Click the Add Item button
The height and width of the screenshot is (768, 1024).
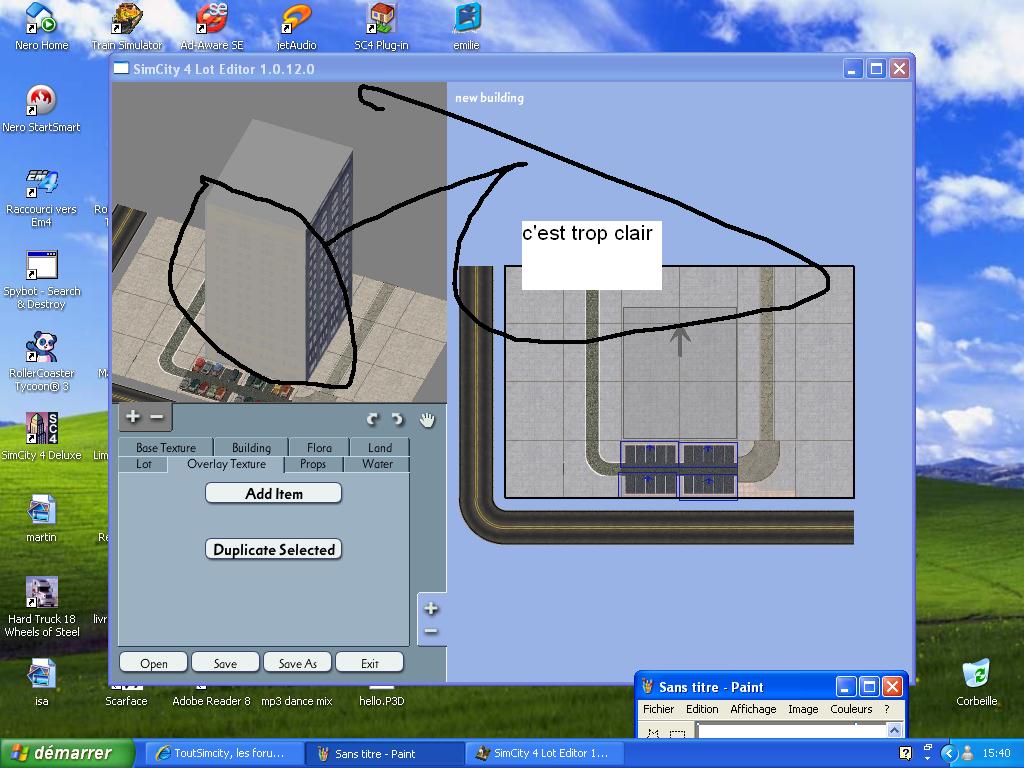(273, 493)
